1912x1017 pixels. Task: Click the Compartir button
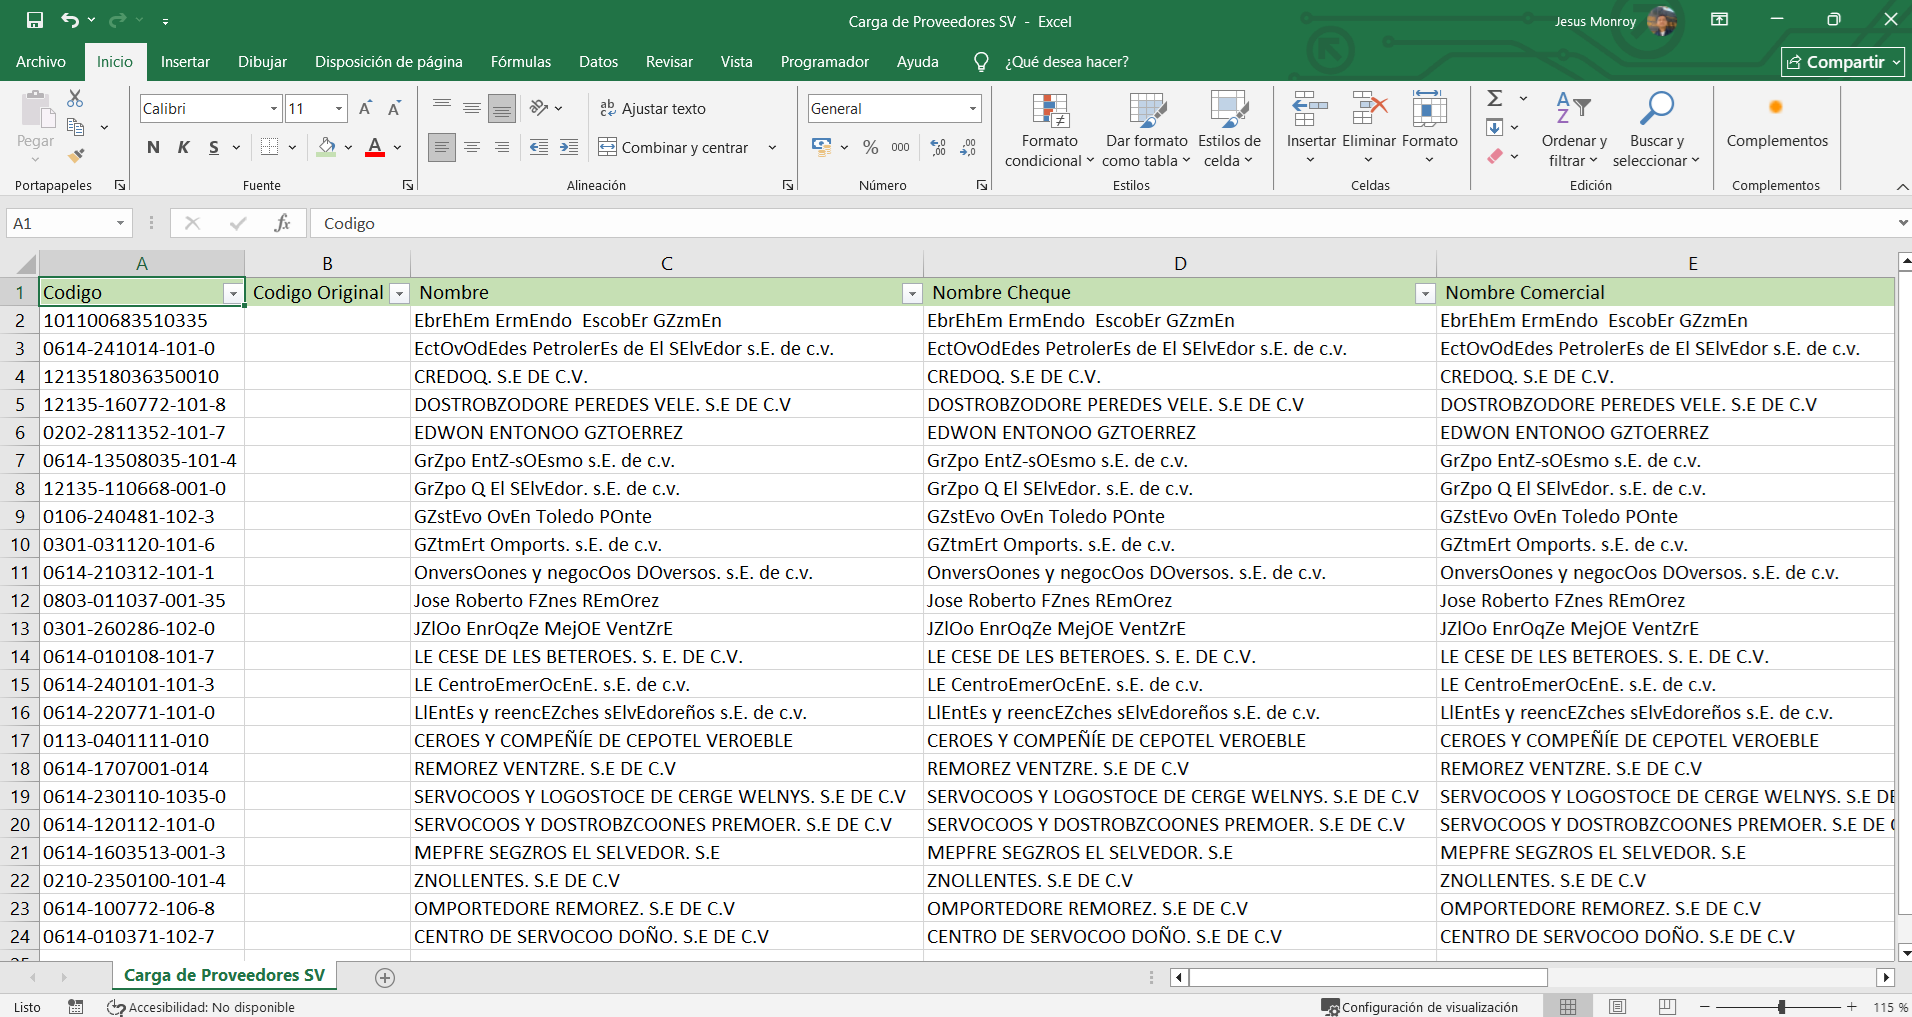click(1843, 61)
